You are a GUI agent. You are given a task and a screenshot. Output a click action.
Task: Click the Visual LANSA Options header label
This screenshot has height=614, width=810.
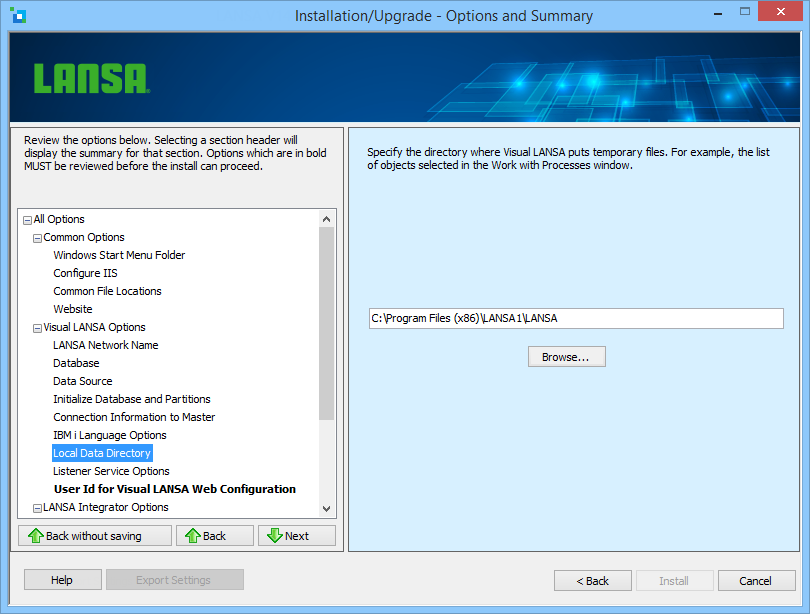(x=94, y=327)
